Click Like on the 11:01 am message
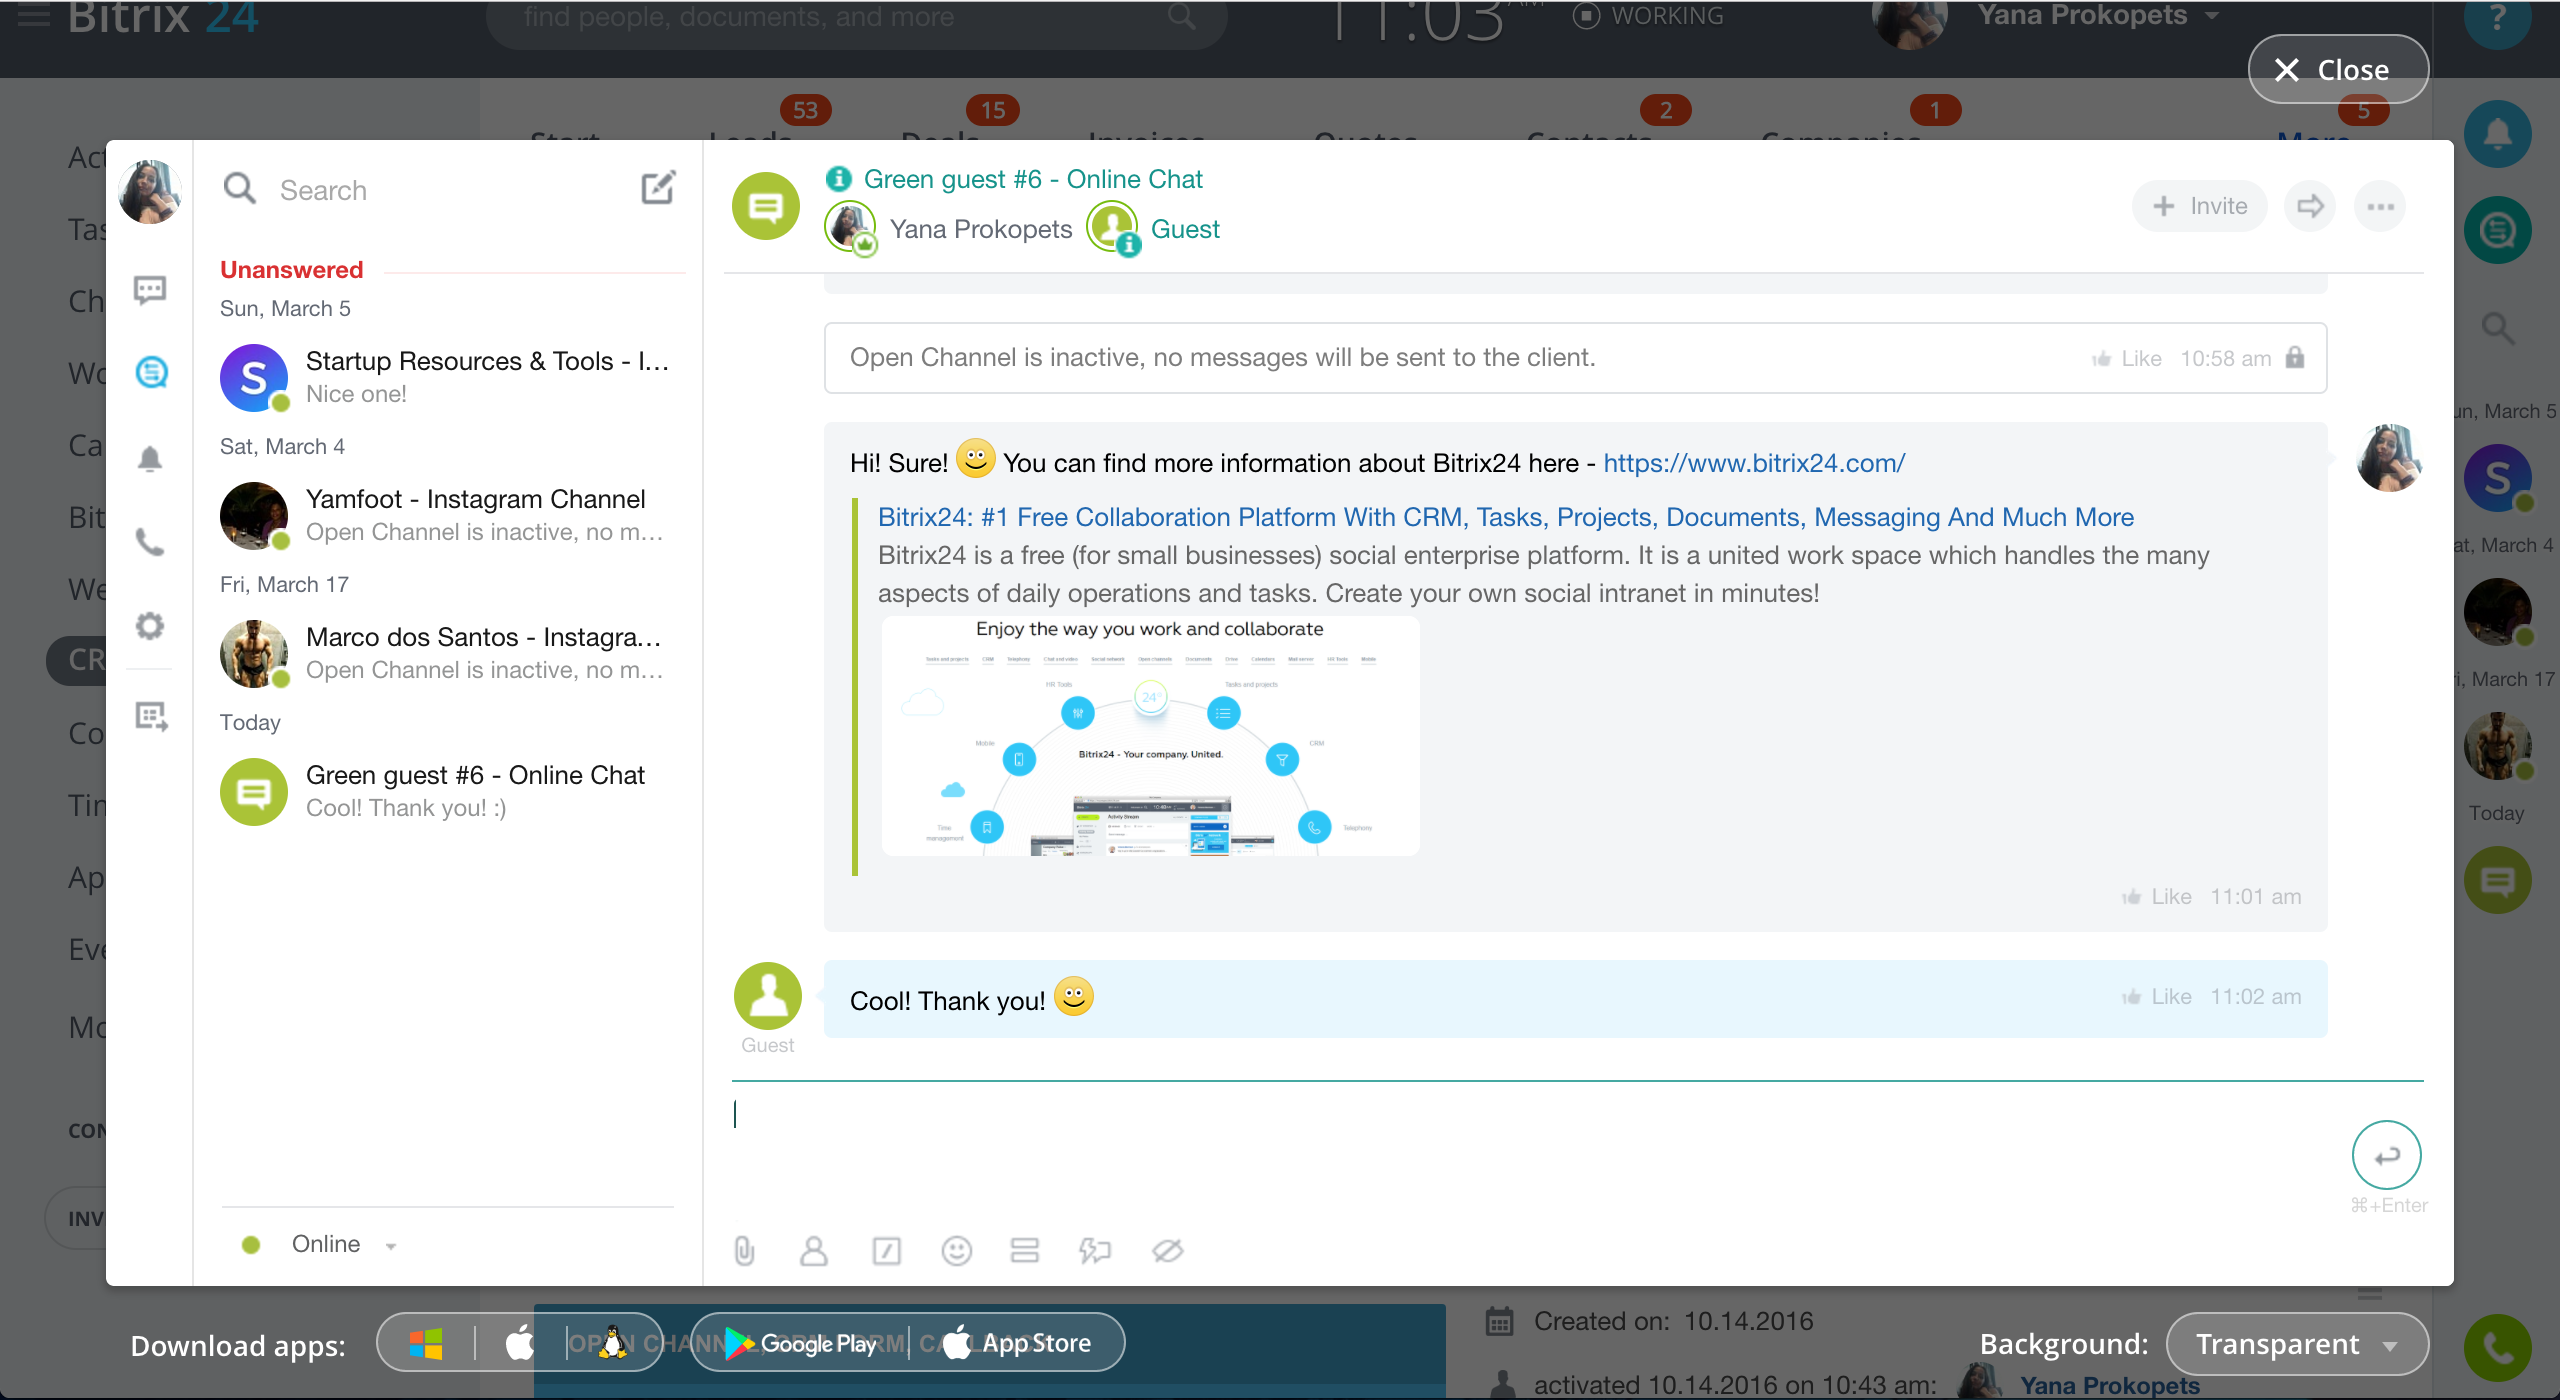This screenshot has height=1400, width=2560. point(2157,897)
